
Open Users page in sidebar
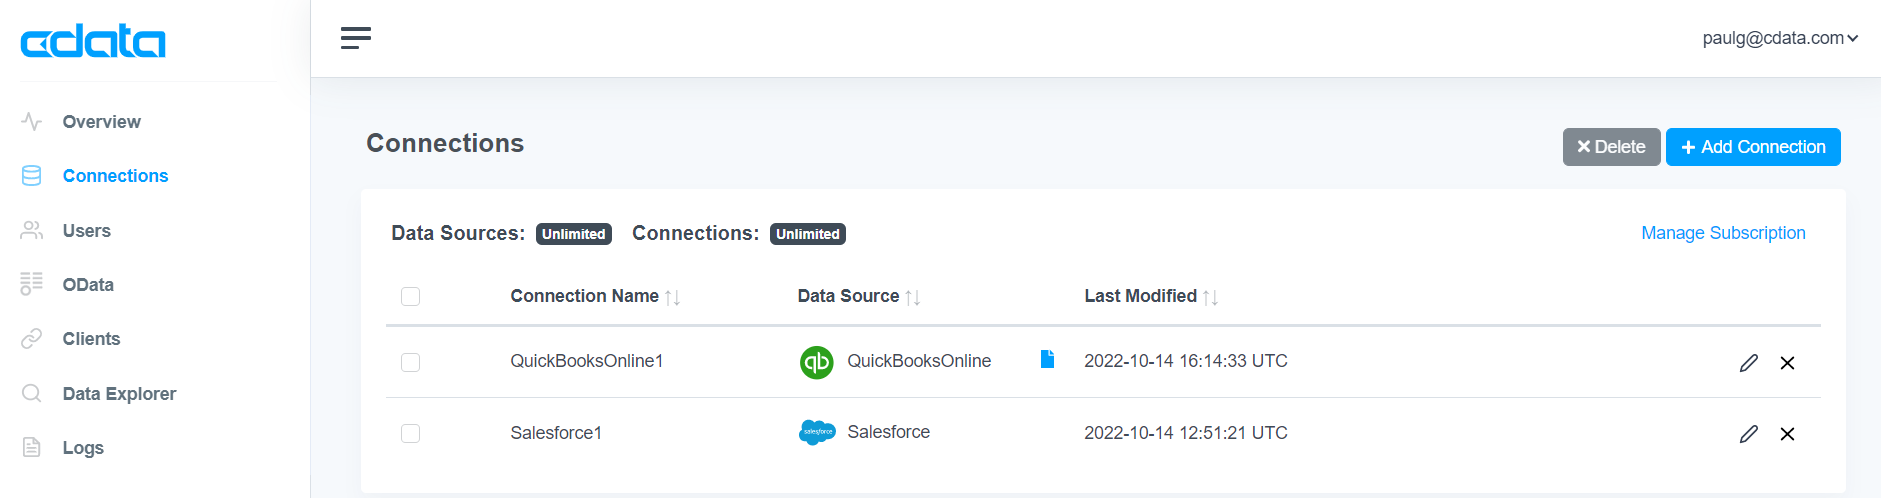coord(87,231)
